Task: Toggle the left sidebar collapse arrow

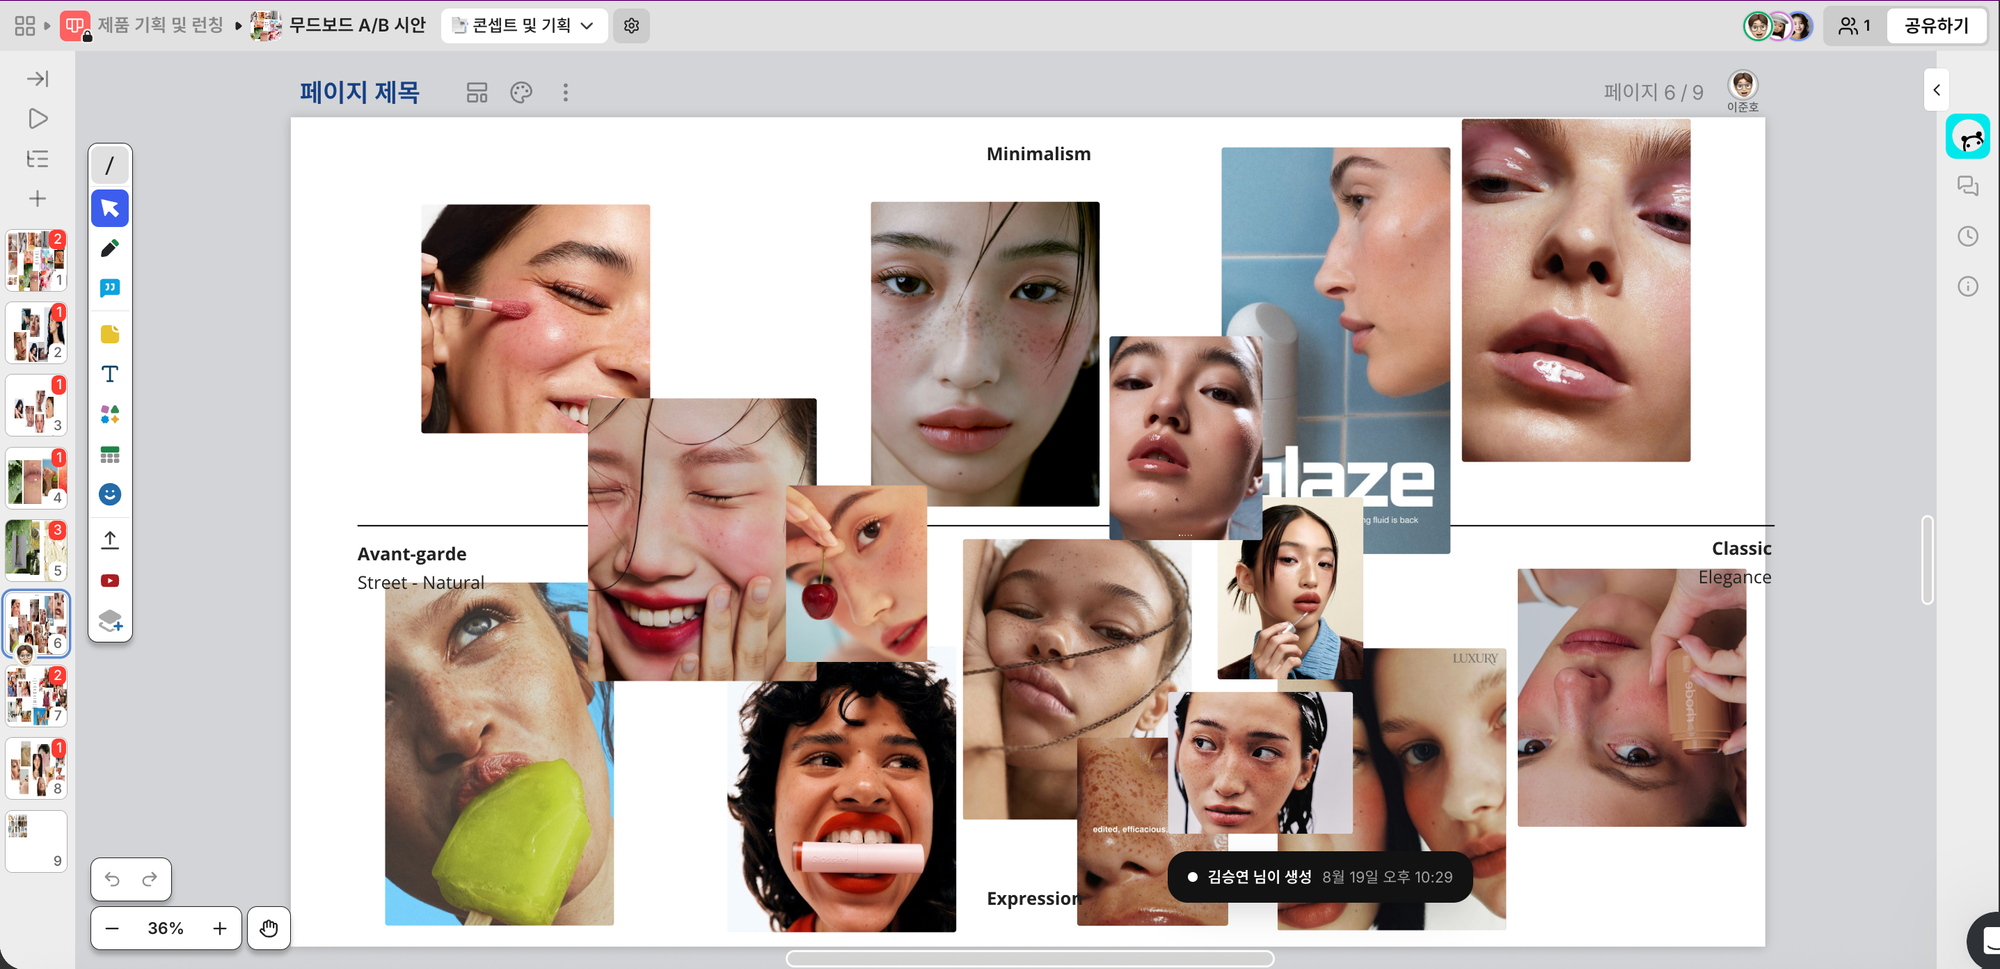Action: pyautogui.click(x=37, y=79)
